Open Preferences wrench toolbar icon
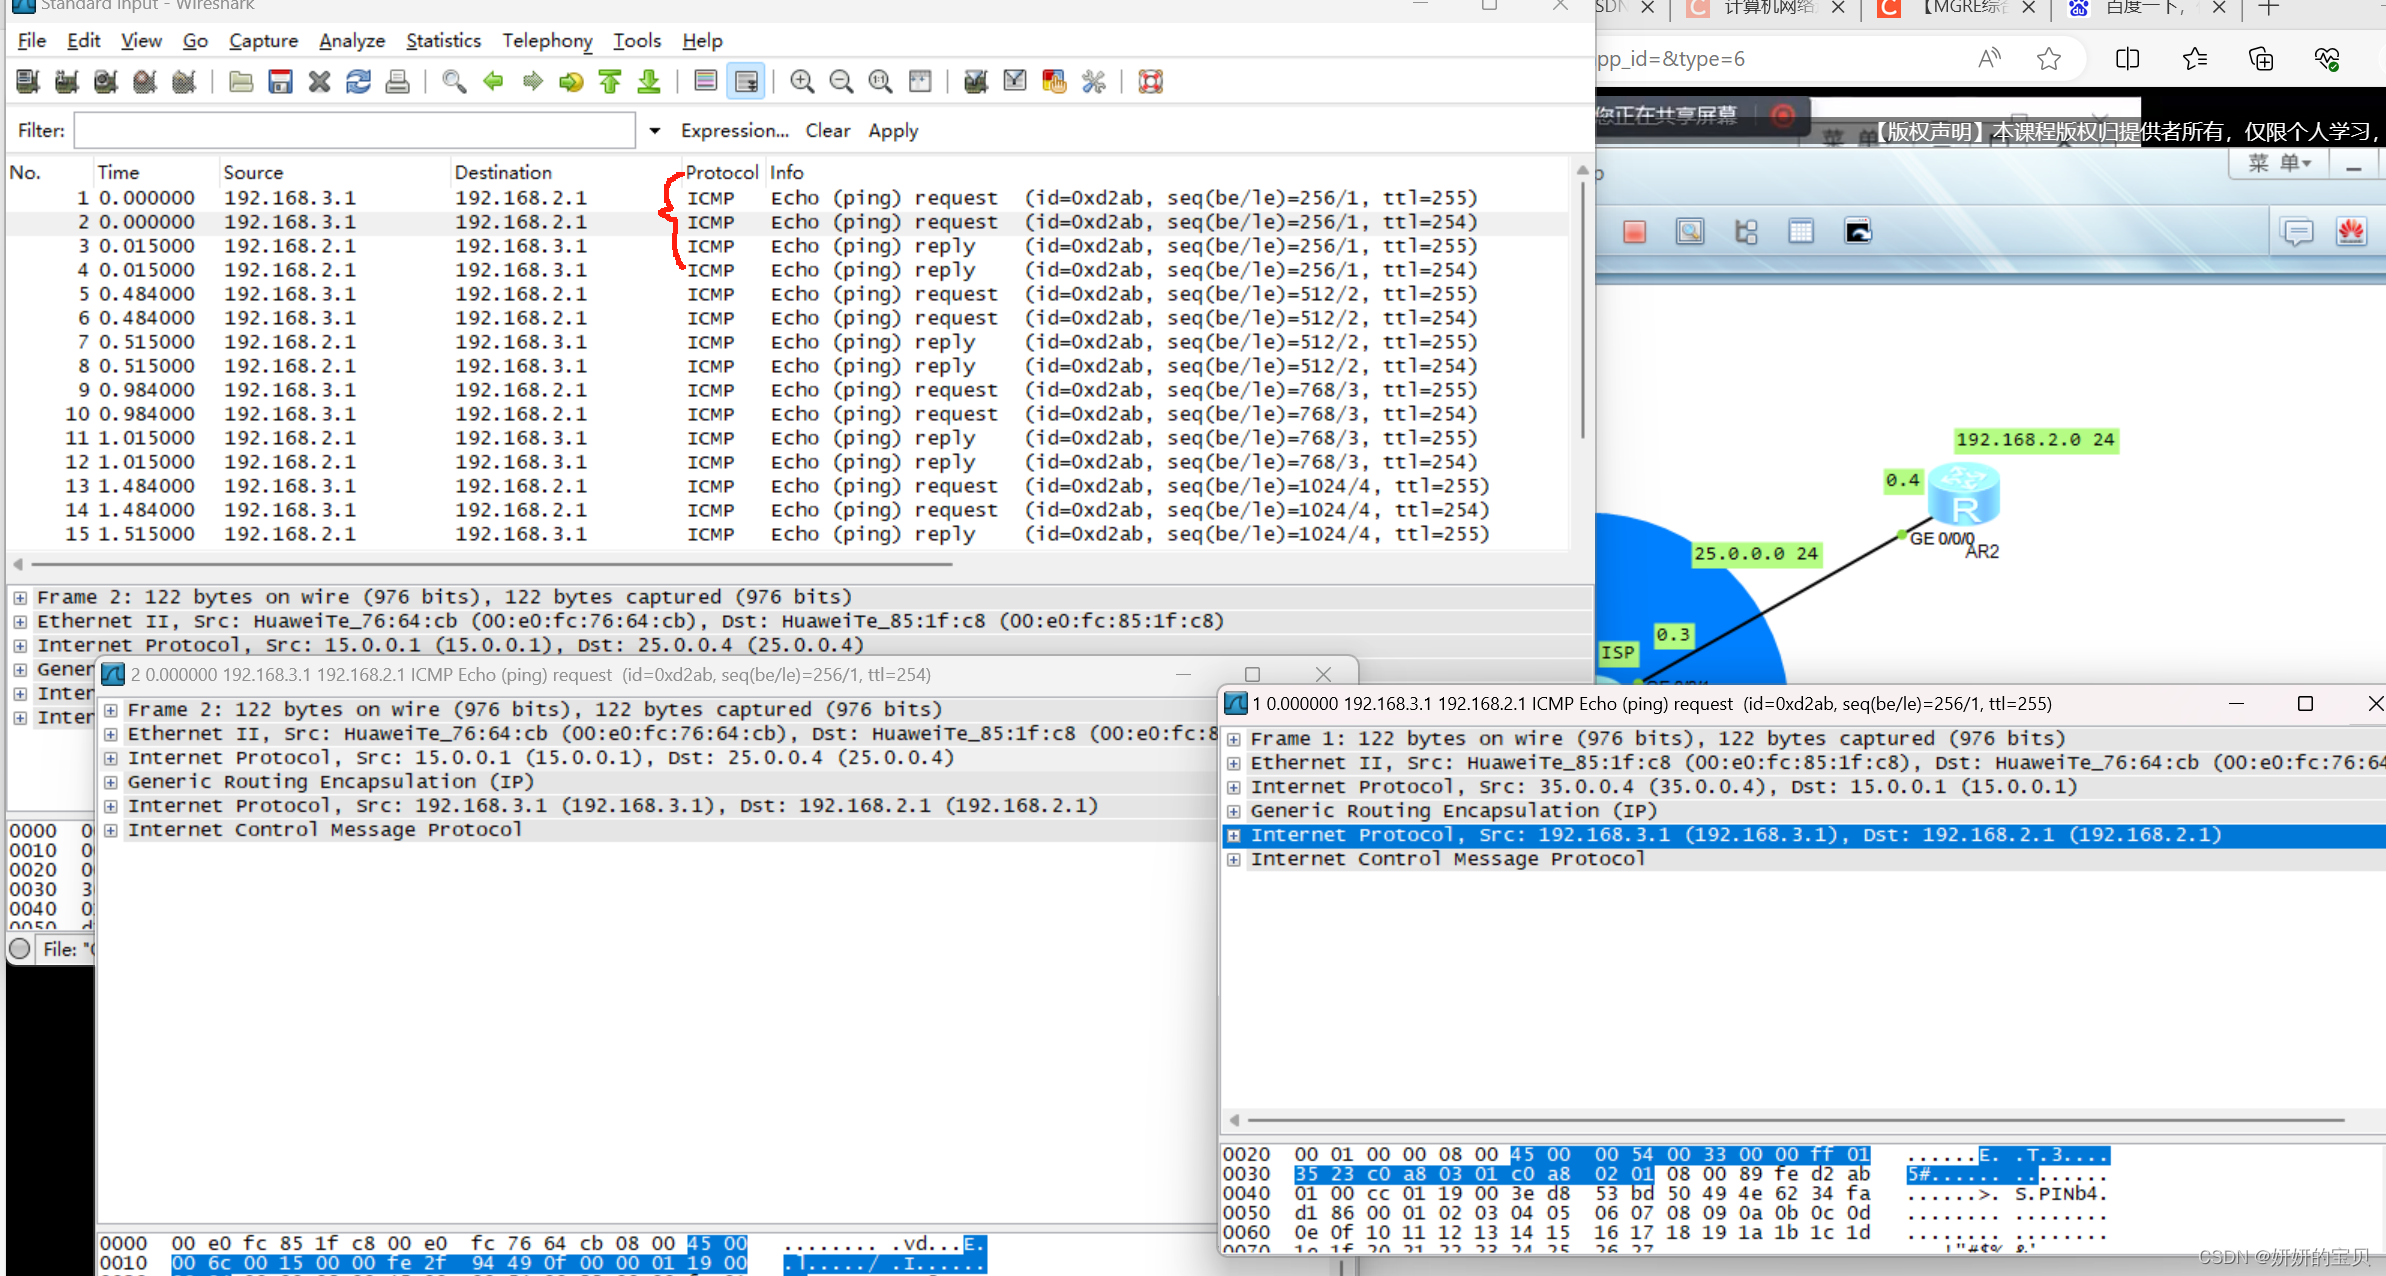The width and height of the screenshot is (2386, 1276). 1093,82
